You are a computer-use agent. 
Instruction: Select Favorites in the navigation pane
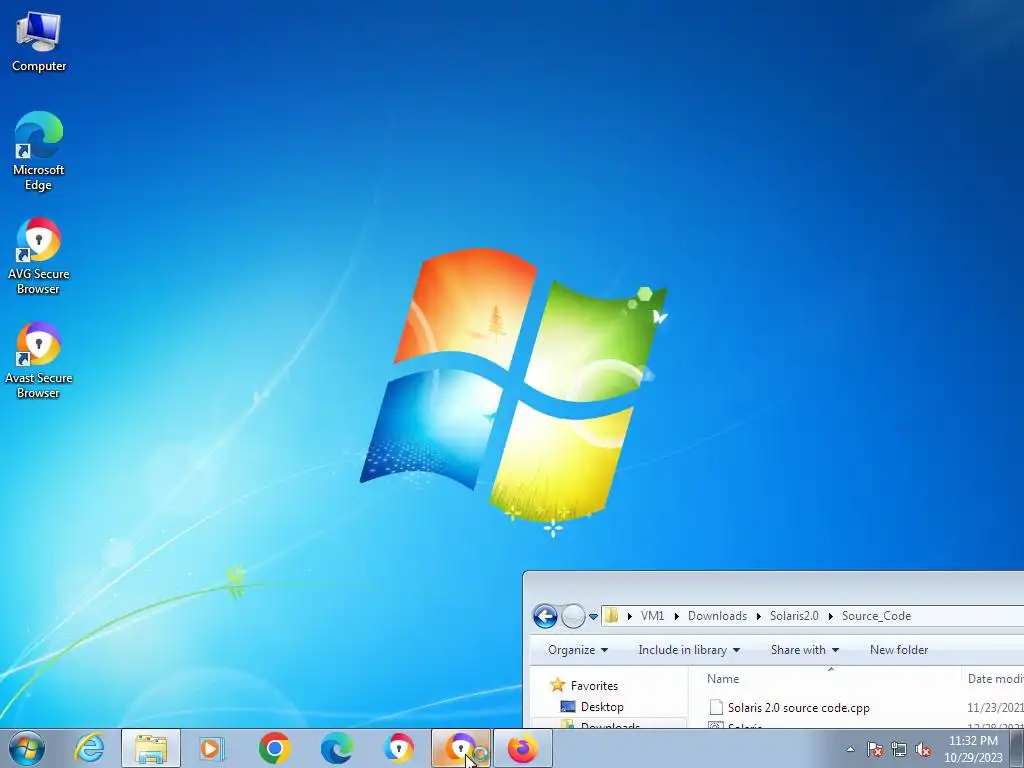594,686
